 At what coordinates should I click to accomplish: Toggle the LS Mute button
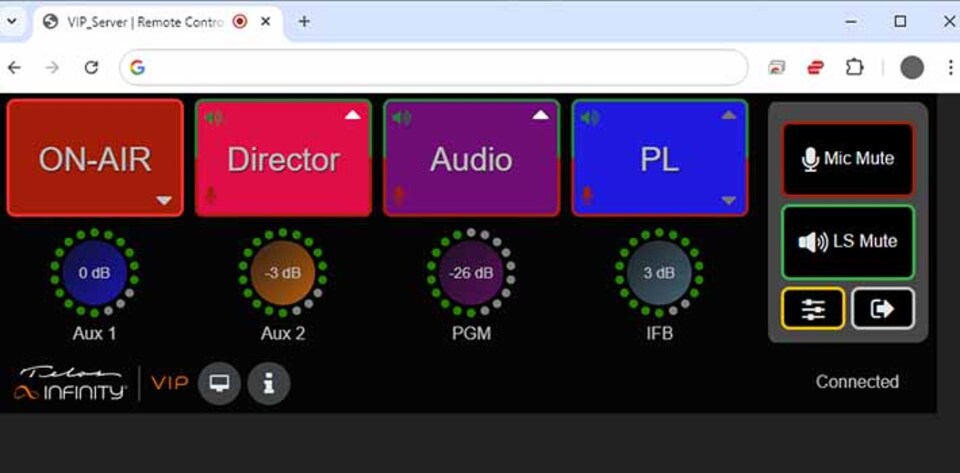(848, 242)
